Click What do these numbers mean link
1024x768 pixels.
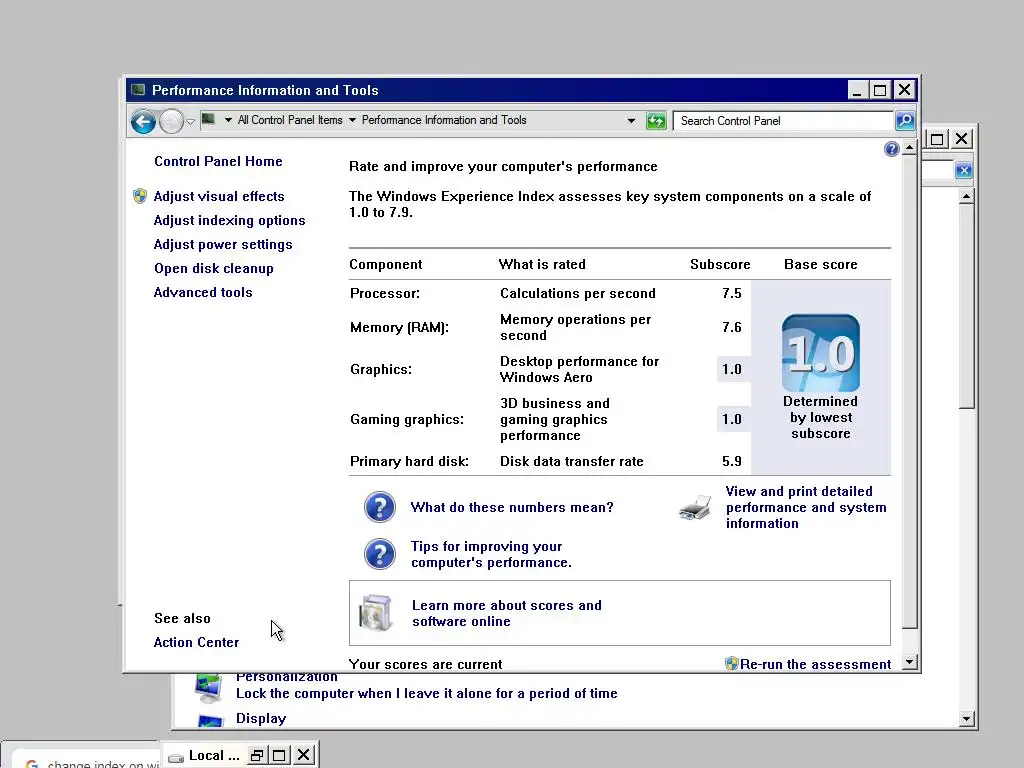tap(512, 507)
